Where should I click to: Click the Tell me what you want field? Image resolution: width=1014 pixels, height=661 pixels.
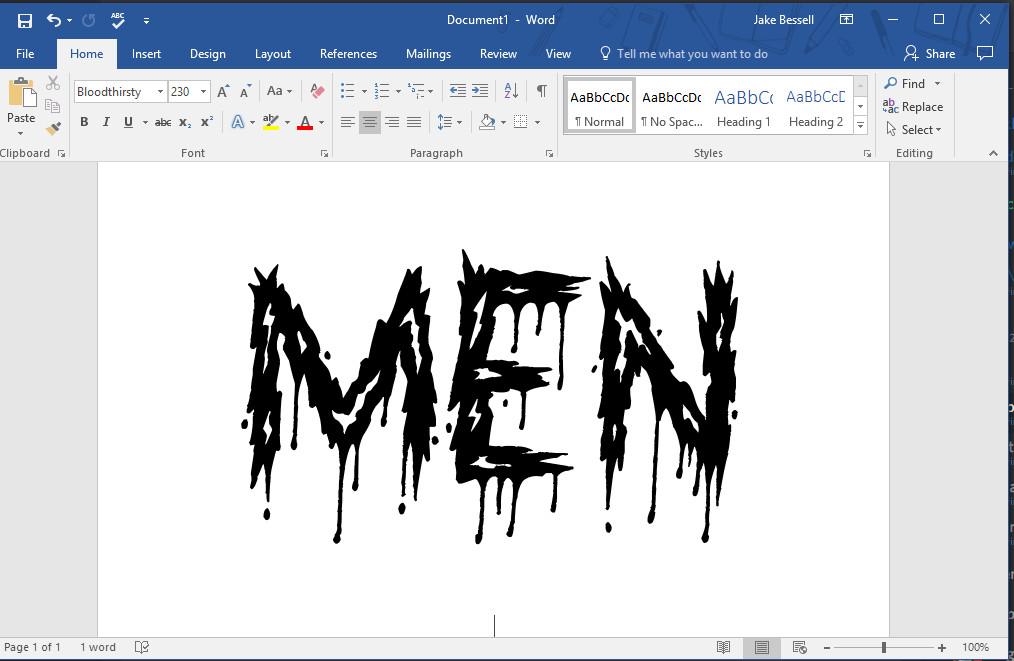[692, 54]
